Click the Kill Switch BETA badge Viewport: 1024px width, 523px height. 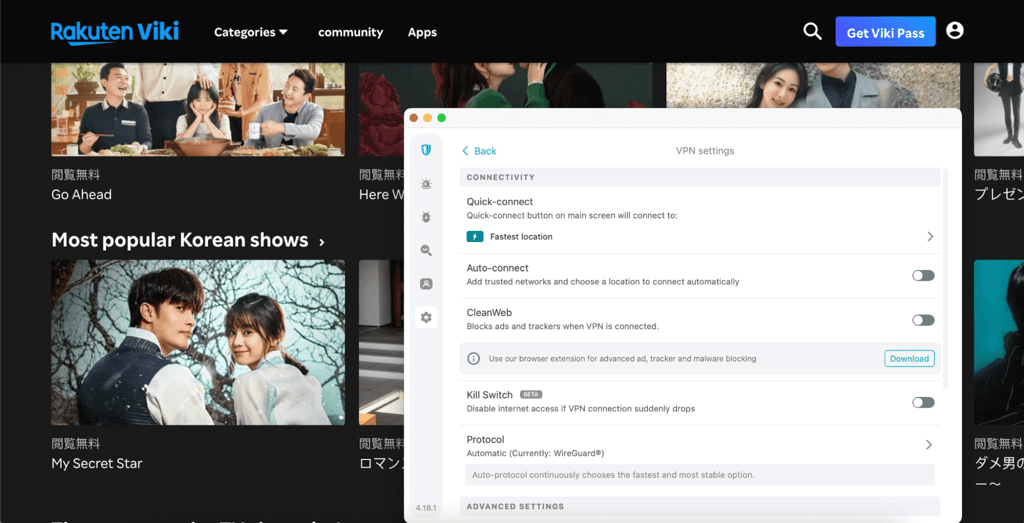pyautogui.click(x=531, y=394)
